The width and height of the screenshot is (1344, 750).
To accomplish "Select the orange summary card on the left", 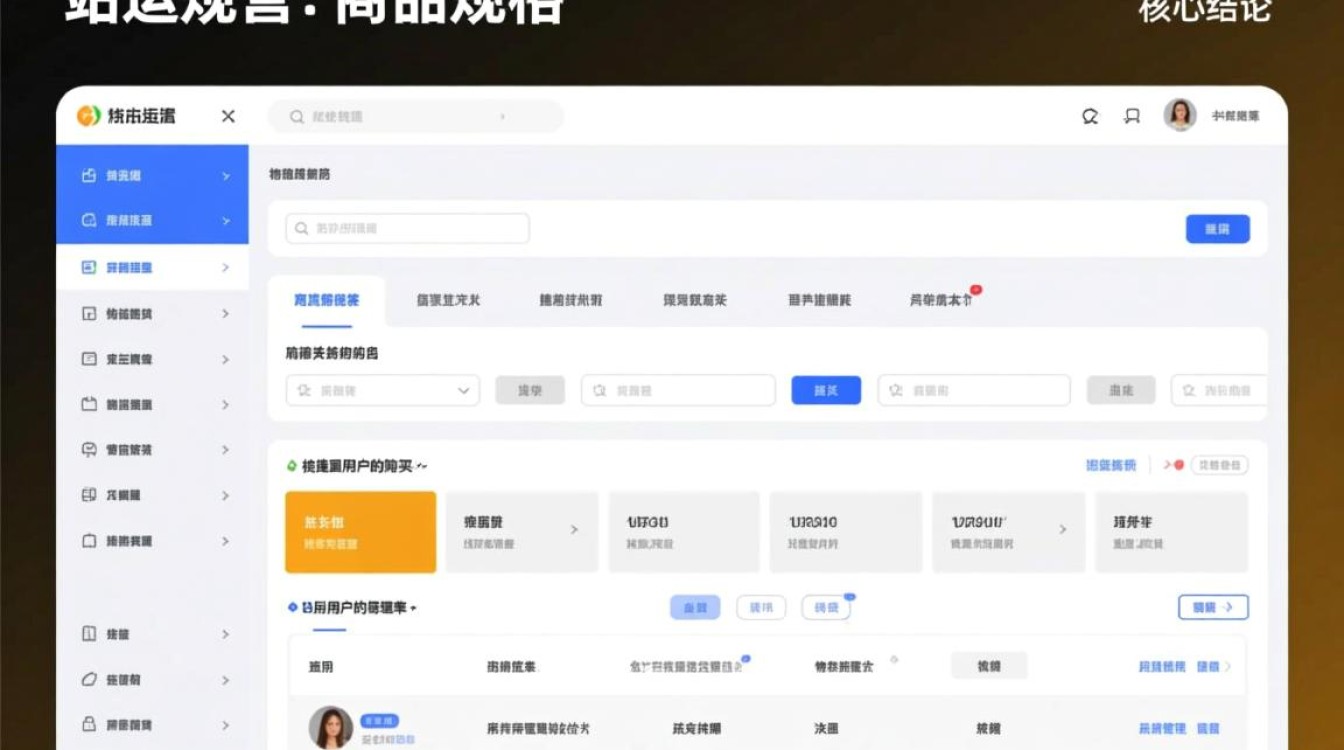I will 360,531.
